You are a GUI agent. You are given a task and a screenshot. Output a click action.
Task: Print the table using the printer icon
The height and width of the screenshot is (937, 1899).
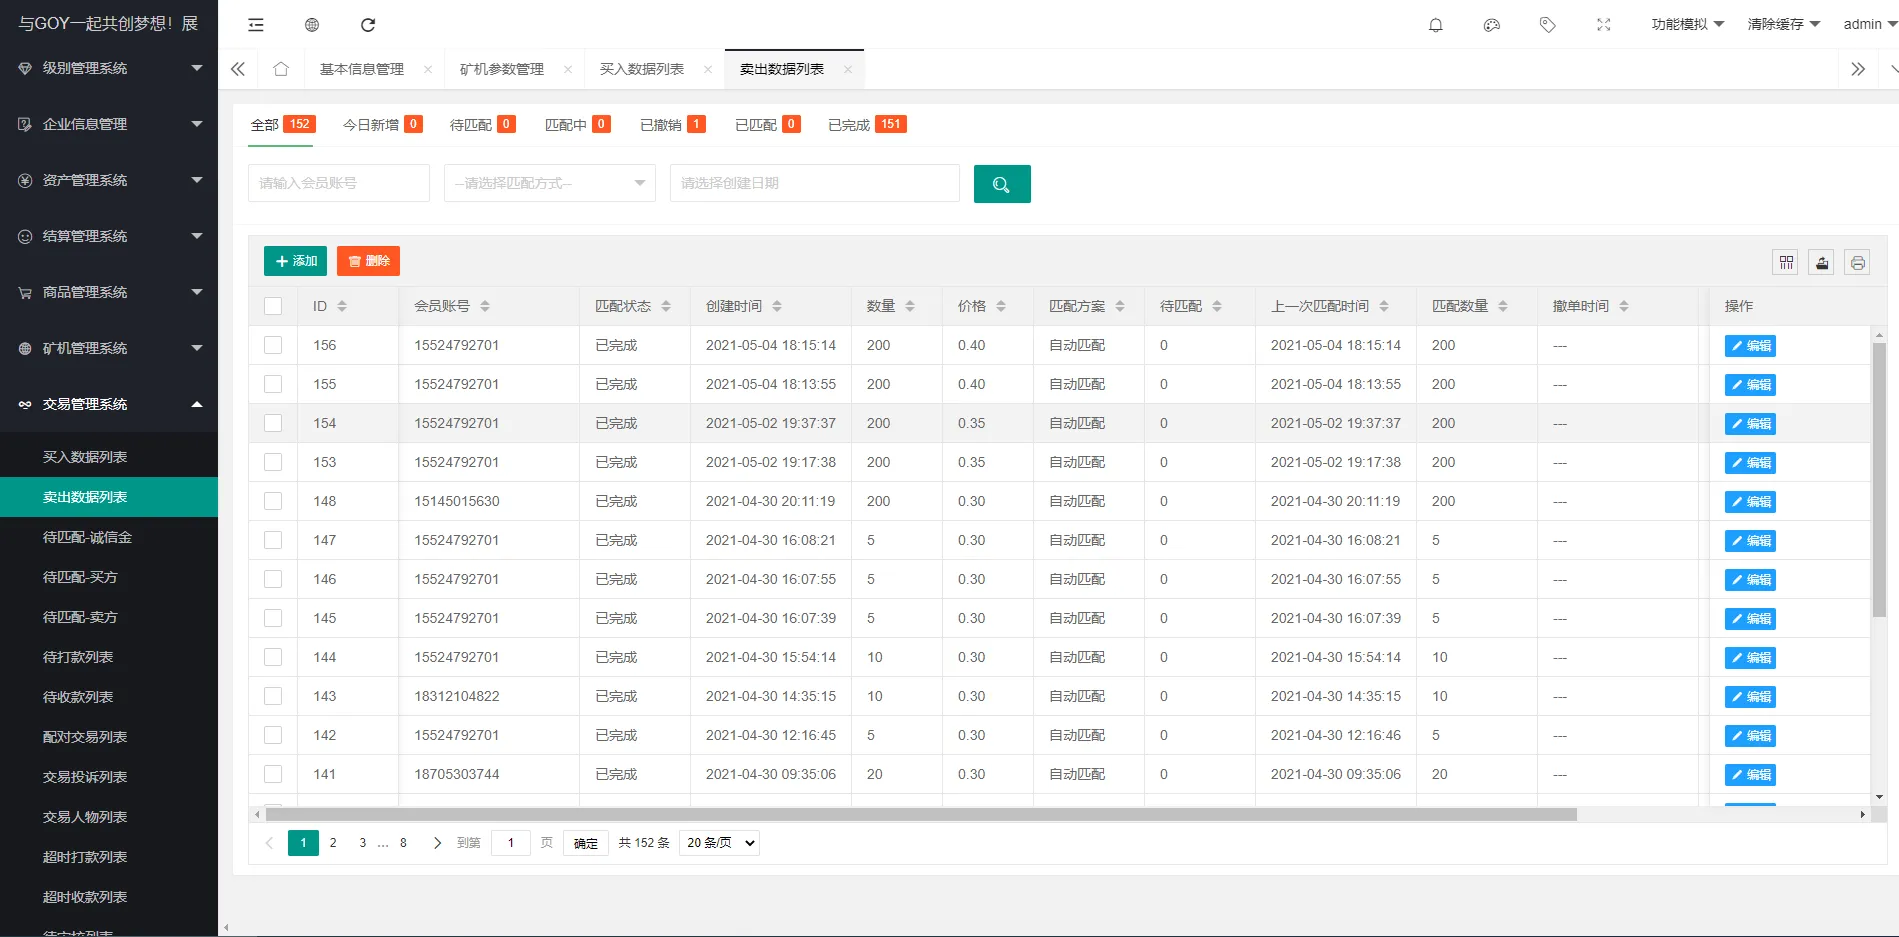point(1857,262)
